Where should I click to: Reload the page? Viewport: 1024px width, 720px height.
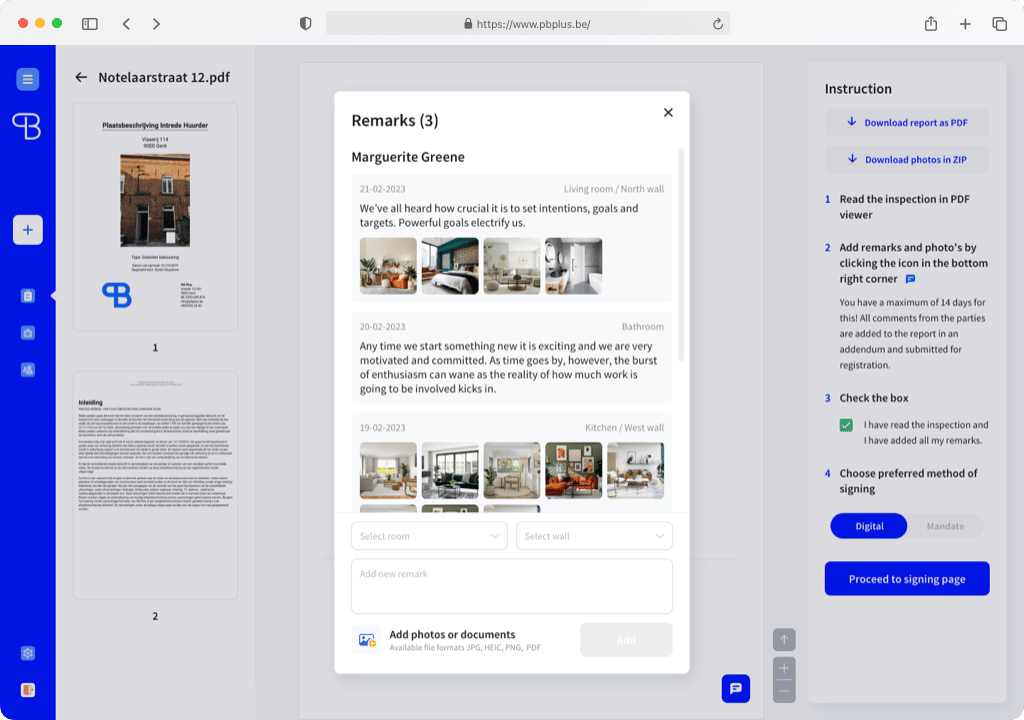coord(718,24)
